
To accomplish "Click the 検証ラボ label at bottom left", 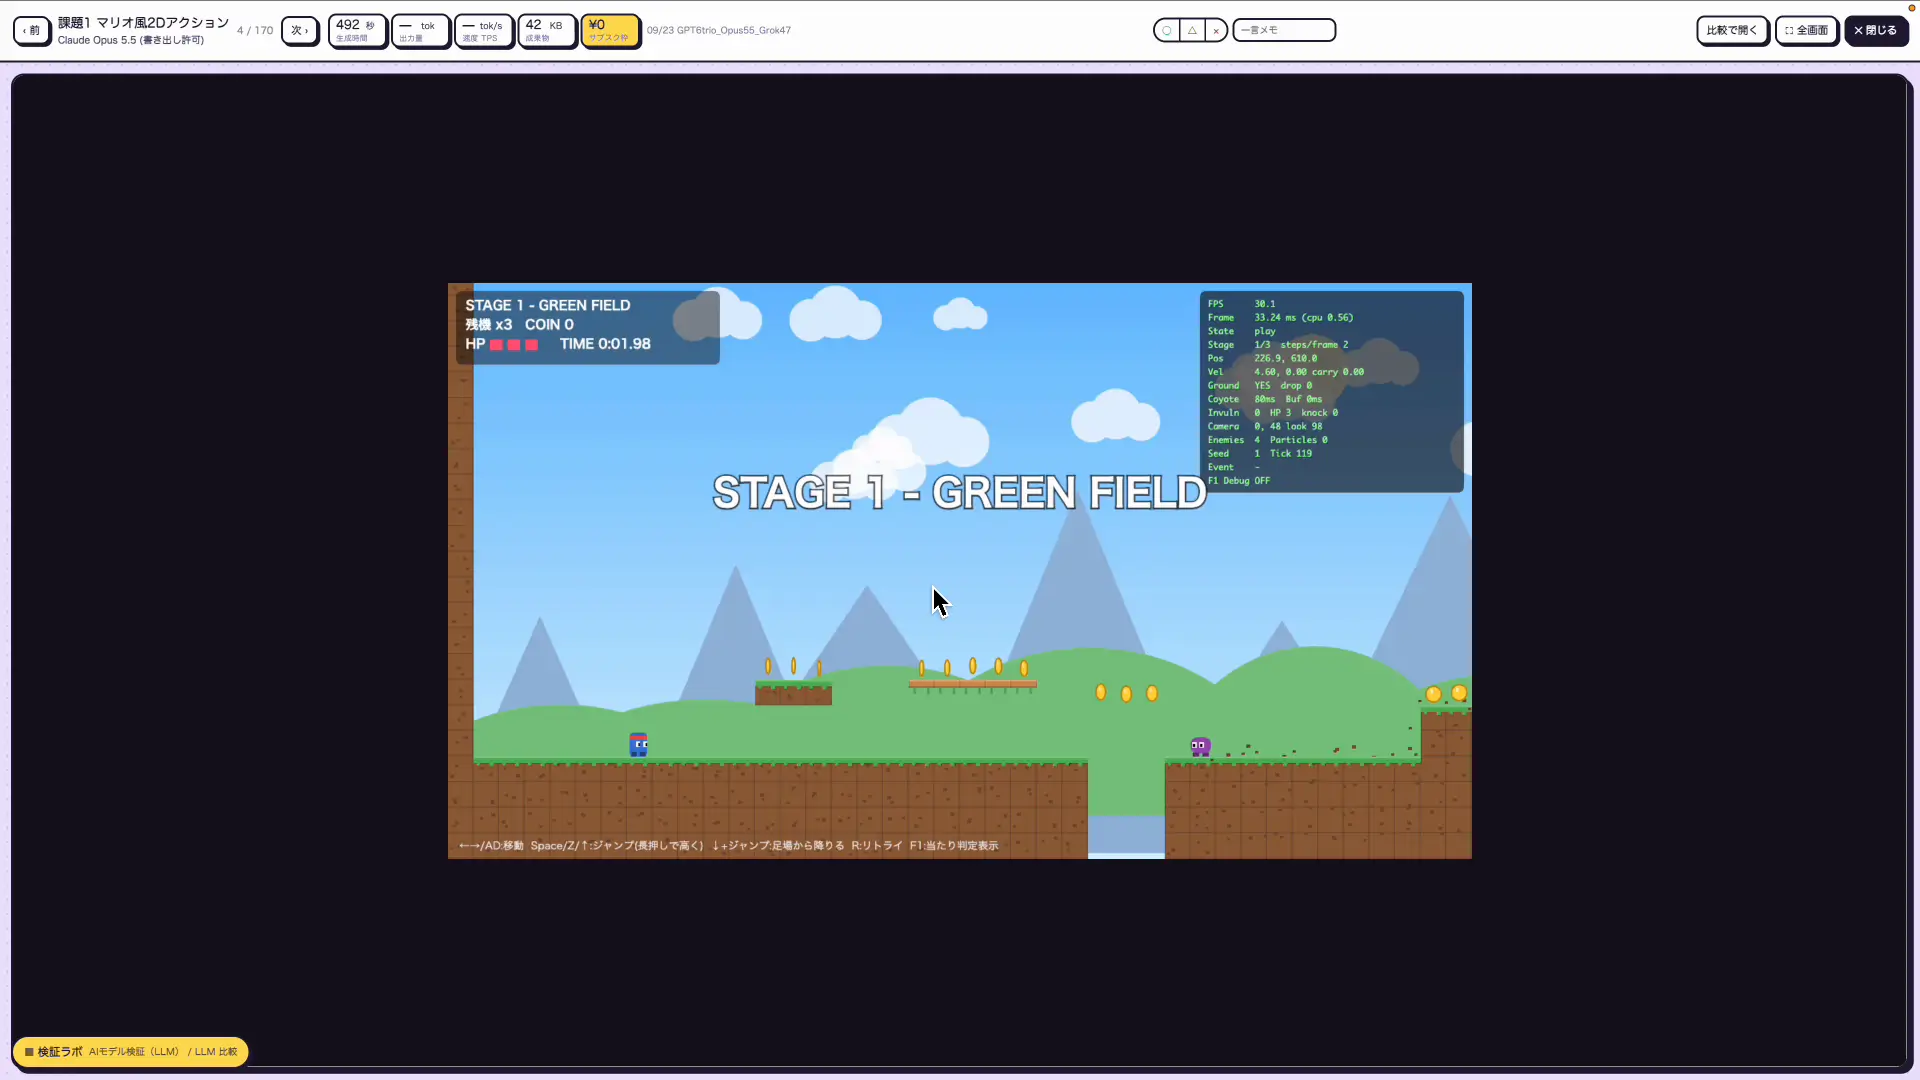I will point(60,1052).
